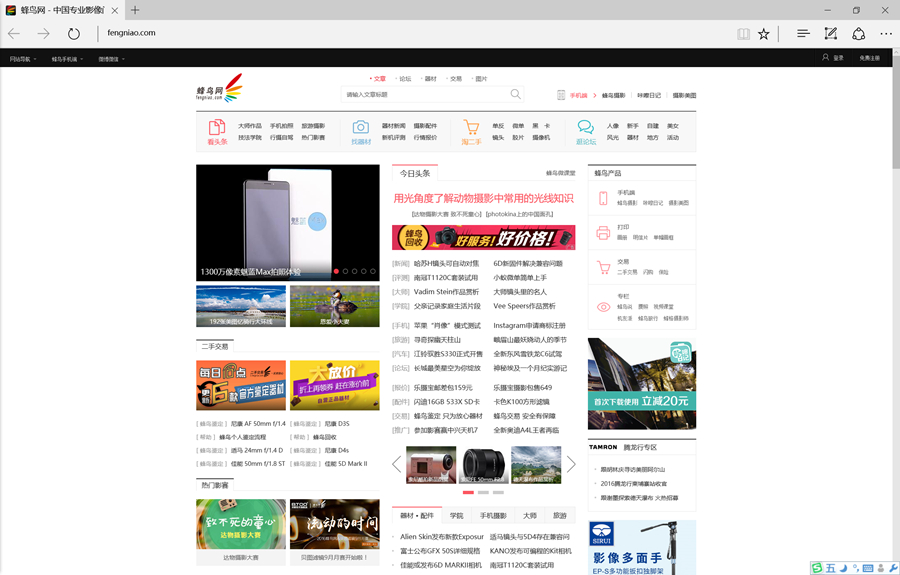Screen dimensions: 900x575
Task: Add page to favorites star icon
Action: pos(763,34)
